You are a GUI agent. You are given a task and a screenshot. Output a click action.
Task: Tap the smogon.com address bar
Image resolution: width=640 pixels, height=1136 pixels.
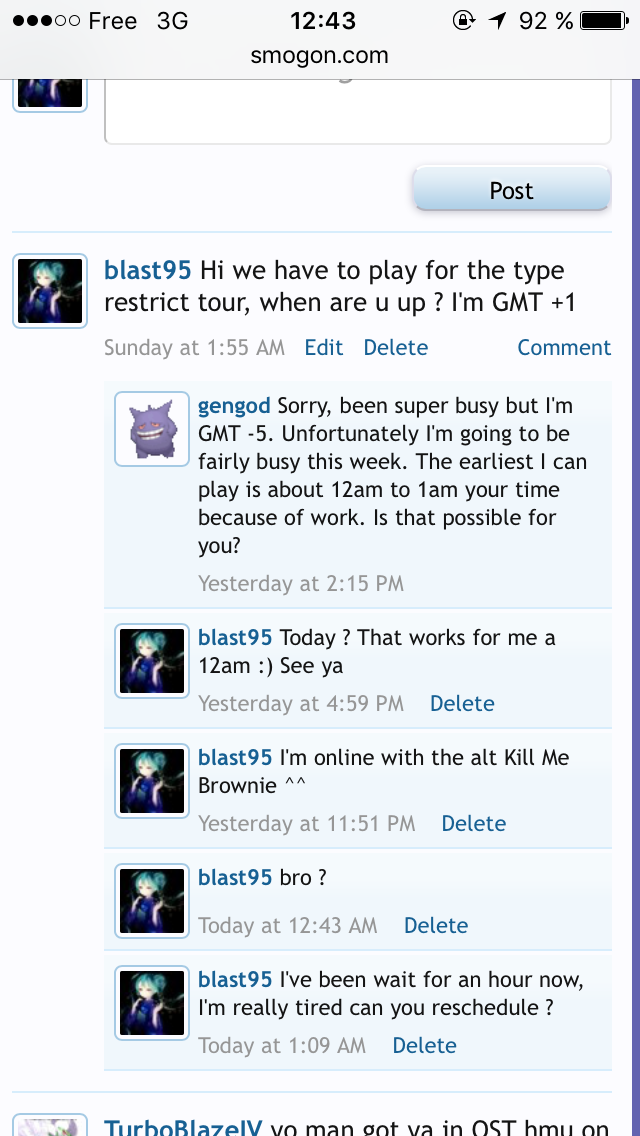[x=320, y=56]
